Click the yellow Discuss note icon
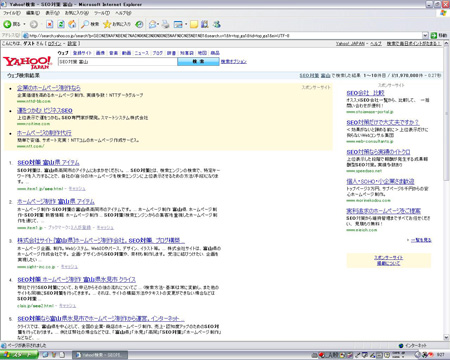Screen dimensions: 450x360 pos(194,24)
